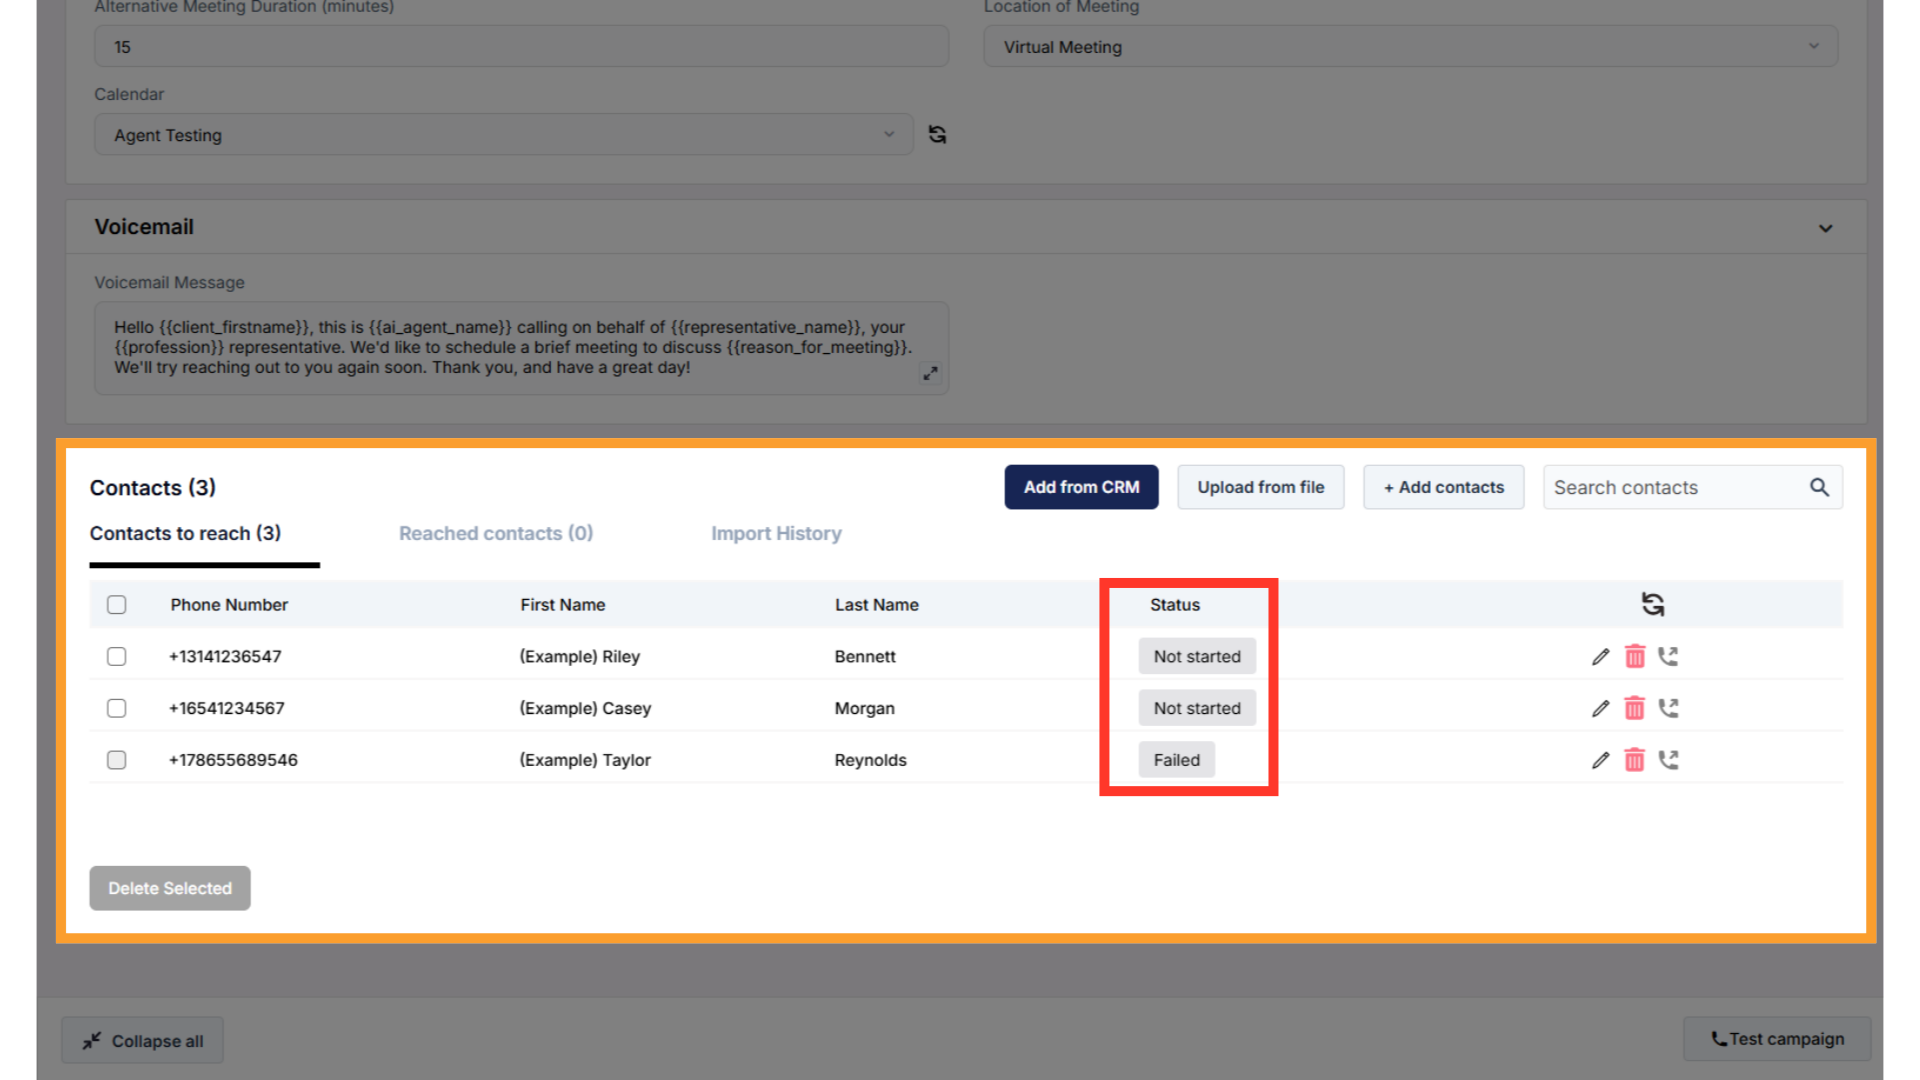1920x1080 pixels.
Task: Select all contacts checkbox in header
Action: tap(117, 605)
